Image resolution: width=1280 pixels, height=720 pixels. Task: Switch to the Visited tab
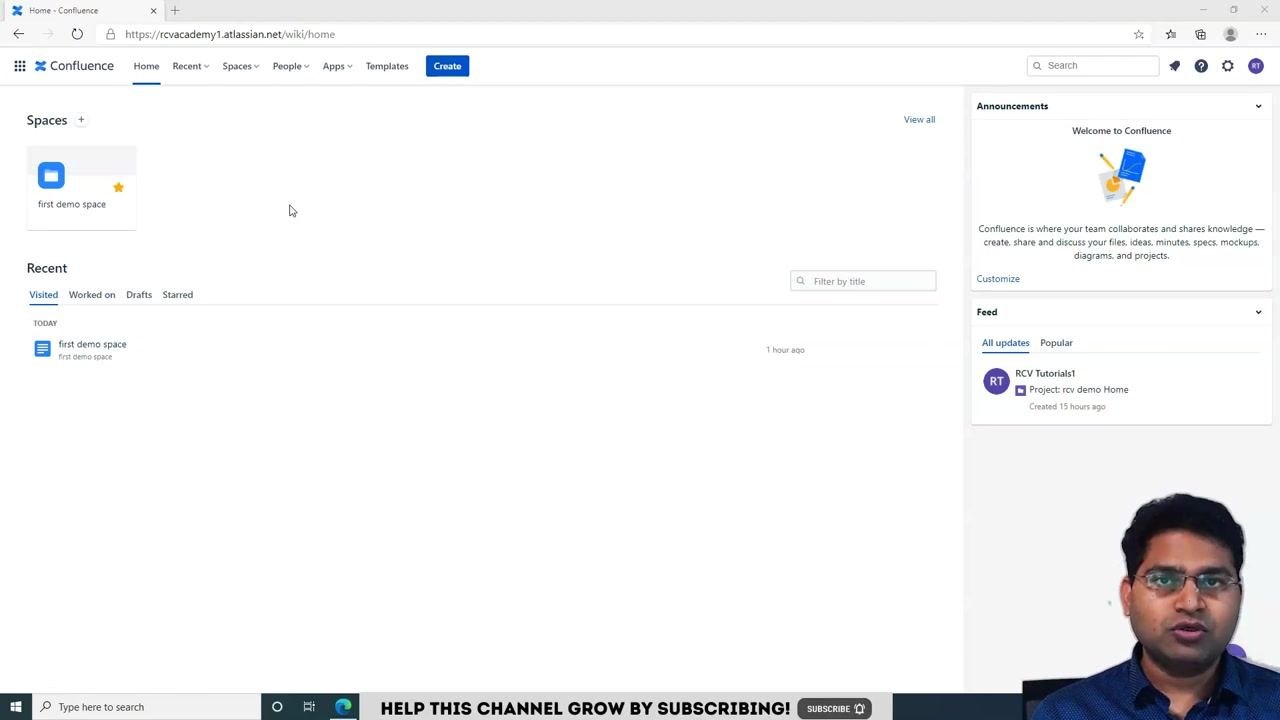pyautogui.click(x=43, y=295)
